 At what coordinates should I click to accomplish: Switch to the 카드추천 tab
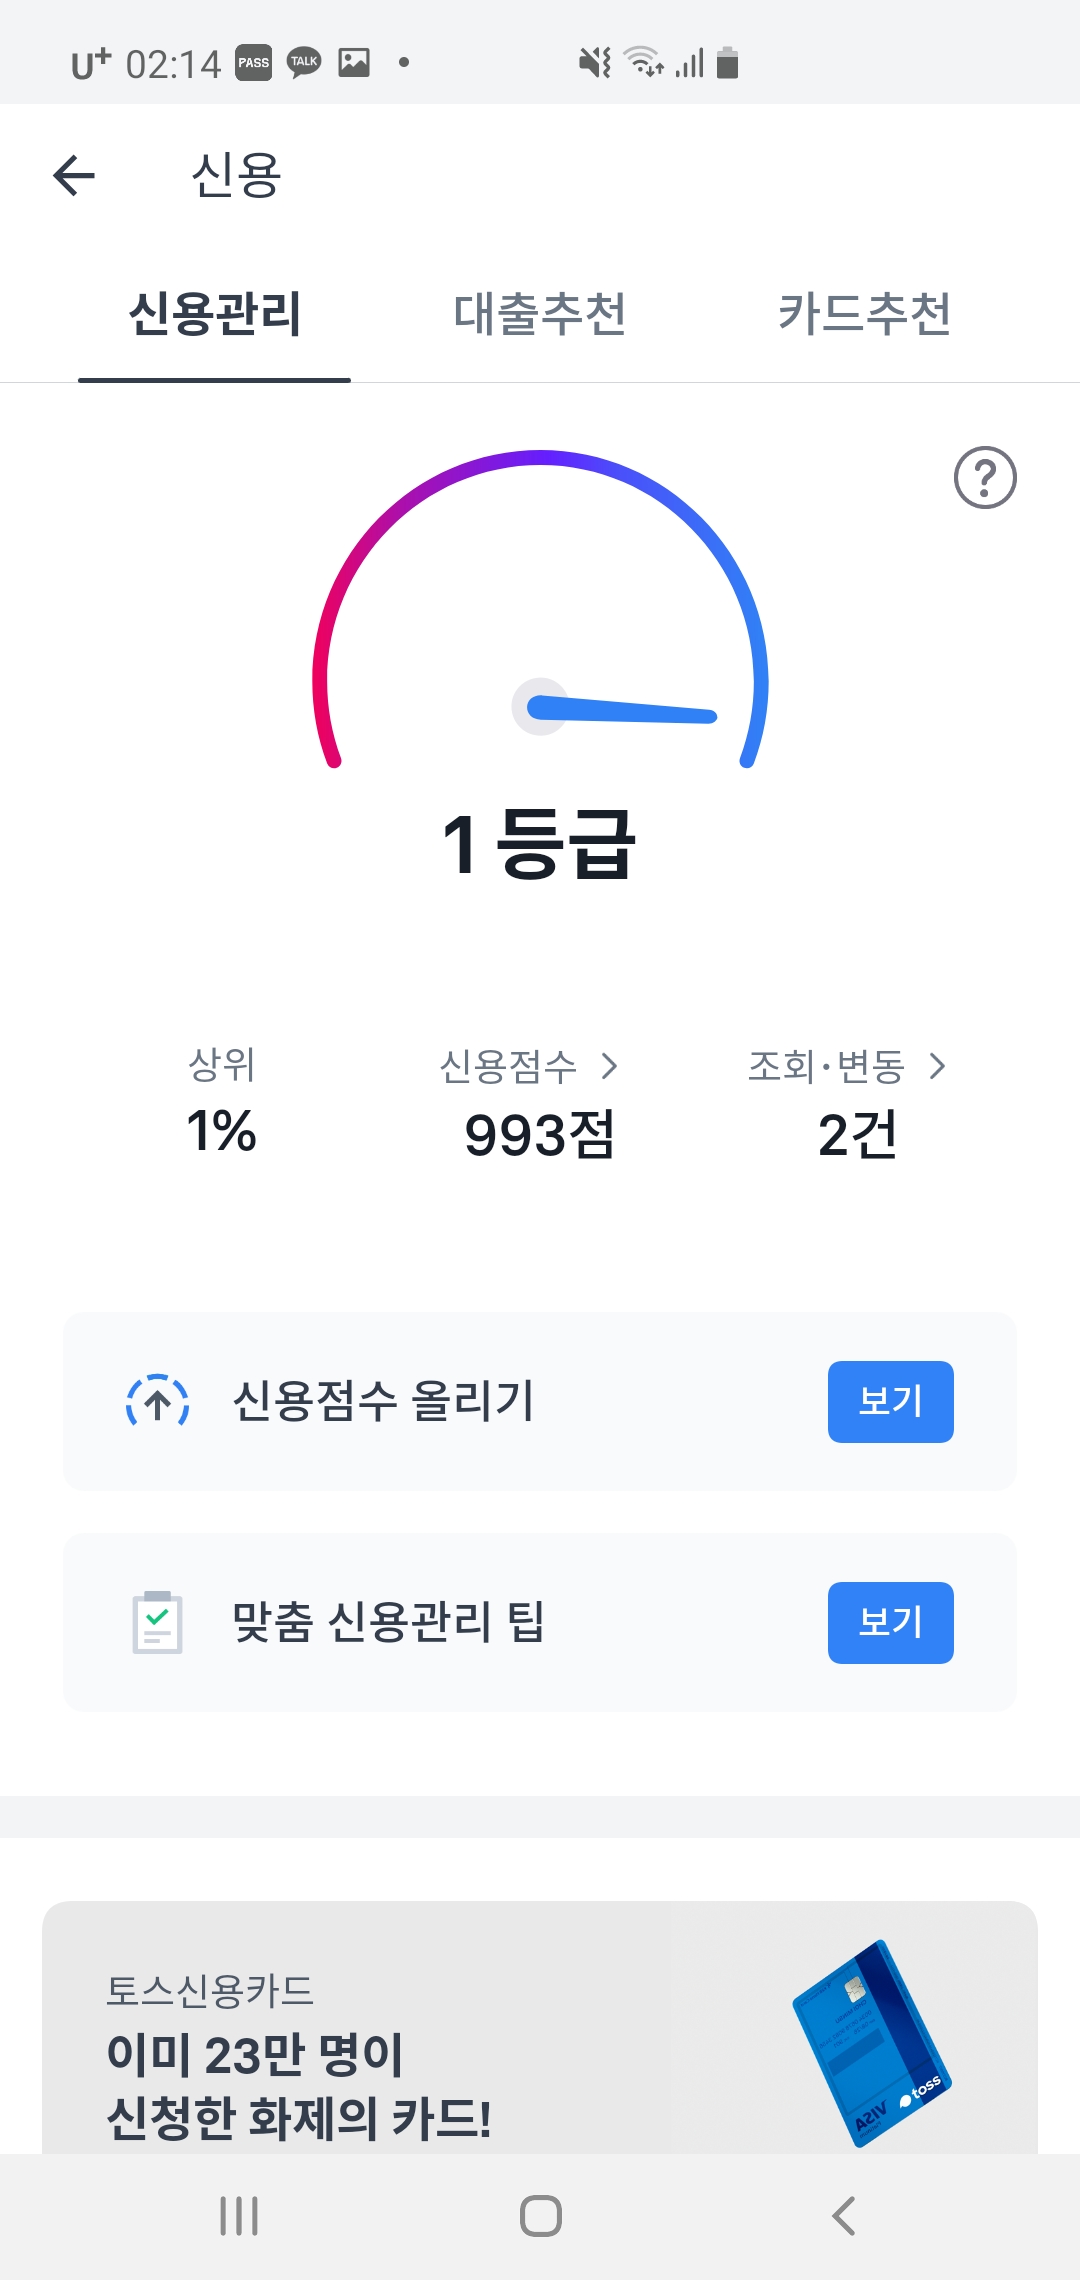tap(864, 314)
